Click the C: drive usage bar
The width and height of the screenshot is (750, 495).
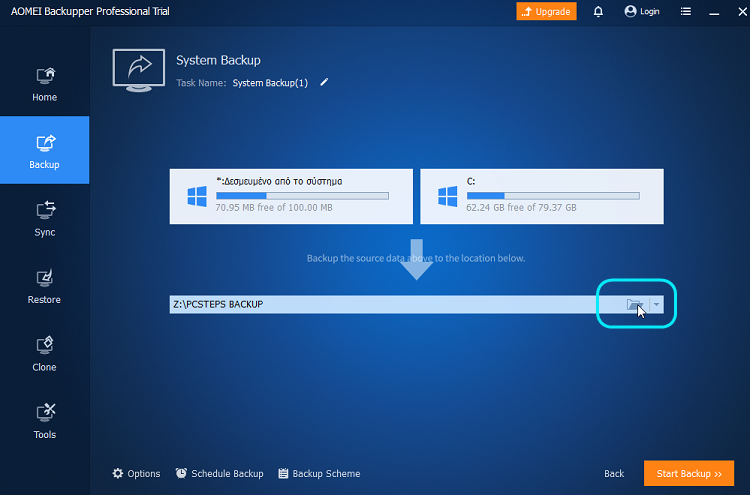click(553, 196)
